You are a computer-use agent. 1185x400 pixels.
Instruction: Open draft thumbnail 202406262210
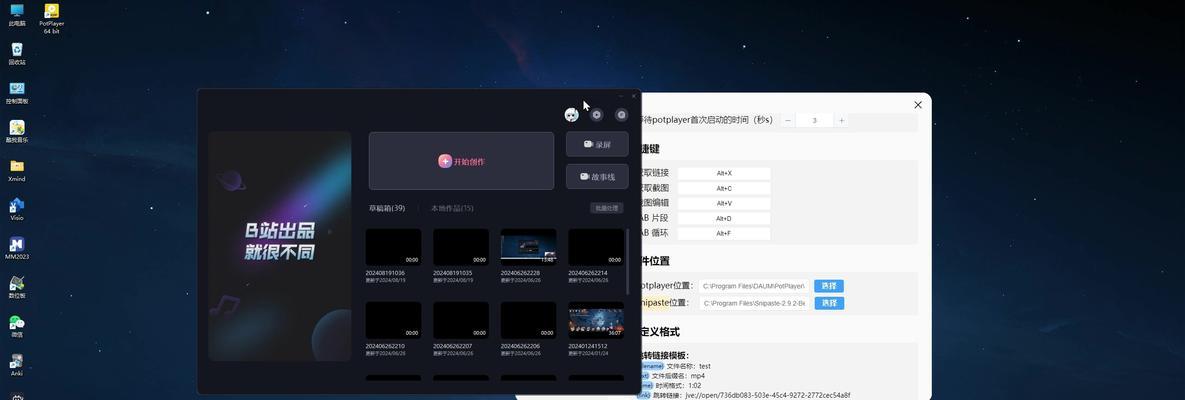click(393, 321)
